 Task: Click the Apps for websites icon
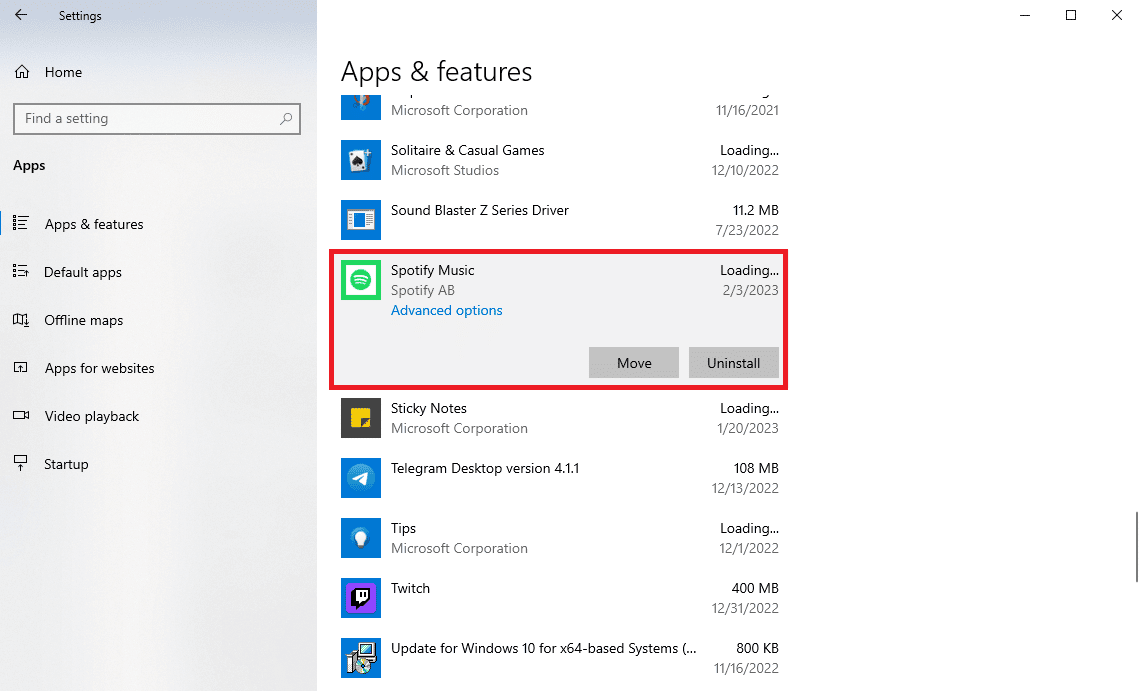(20, 368)
